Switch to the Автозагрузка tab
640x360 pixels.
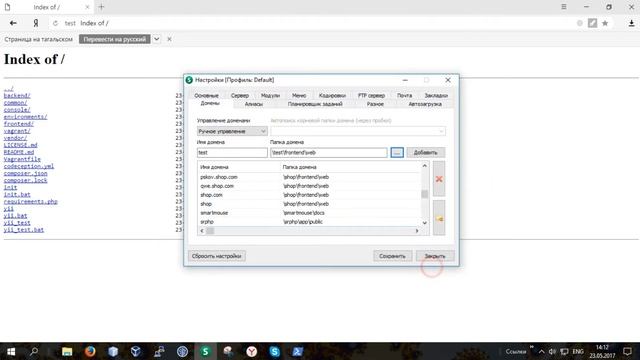[425, 104]
